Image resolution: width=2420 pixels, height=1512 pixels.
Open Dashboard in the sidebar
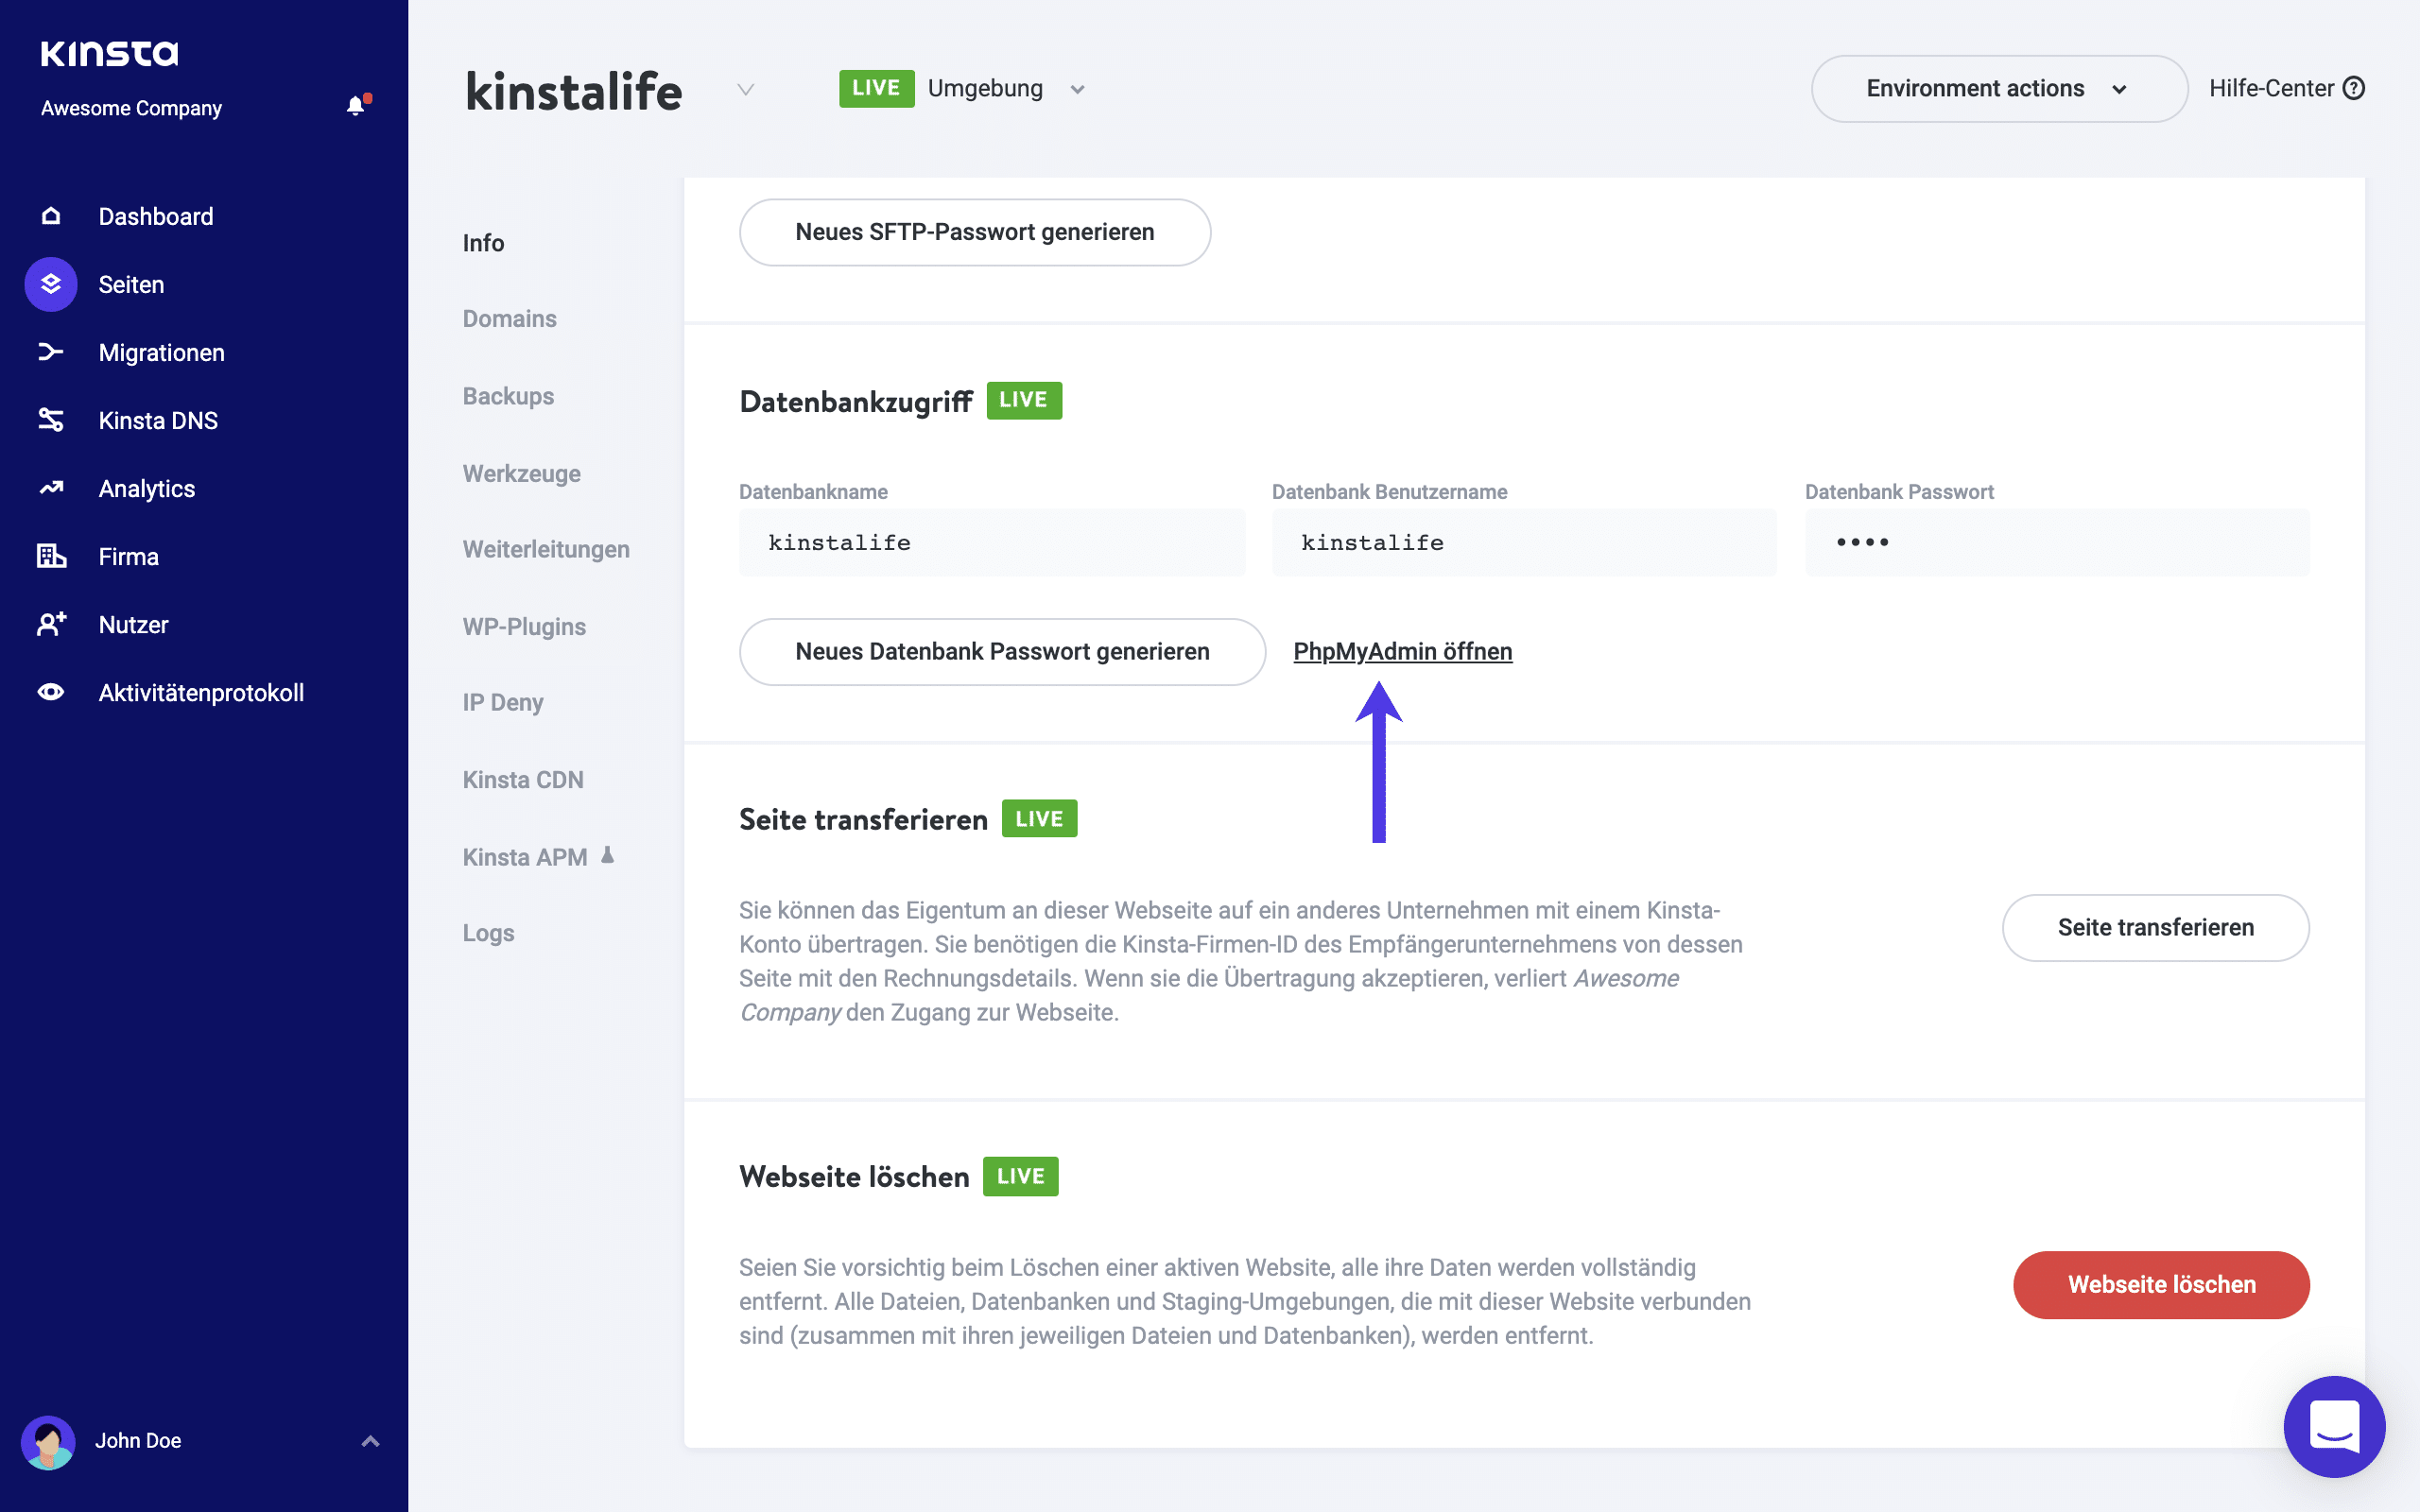(x=156, y=216)
